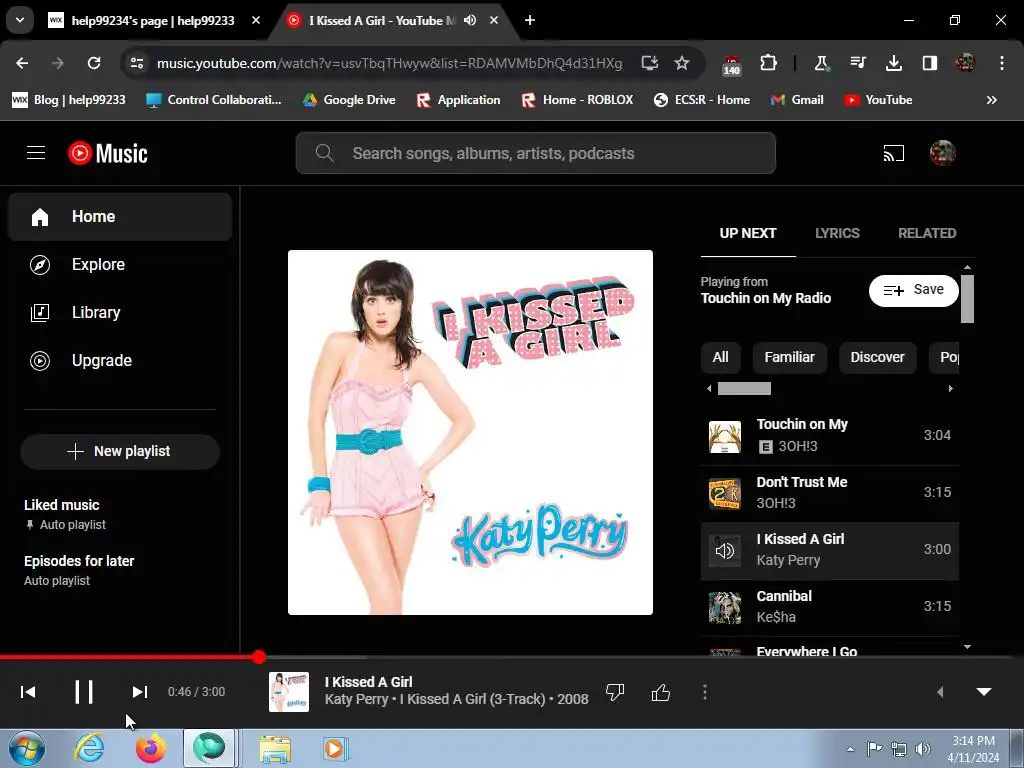1024x768 pixels.
Task: Open Upgrade in the sidebar
Action: (x=120, y=360)
